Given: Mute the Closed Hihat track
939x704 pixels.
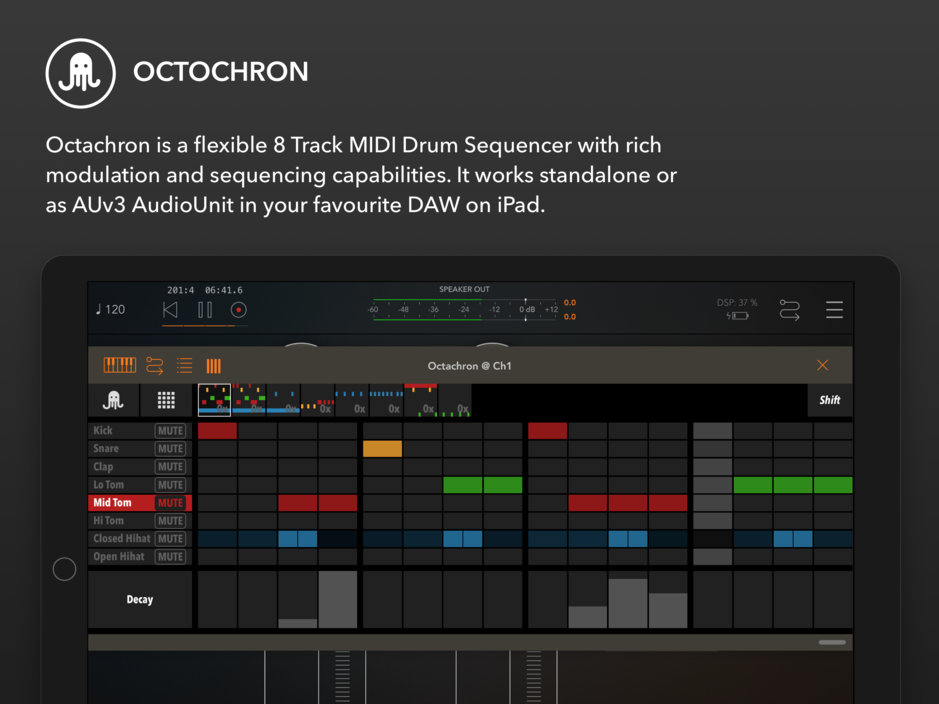Looking at the screenshot, I should tap(170, 539).
